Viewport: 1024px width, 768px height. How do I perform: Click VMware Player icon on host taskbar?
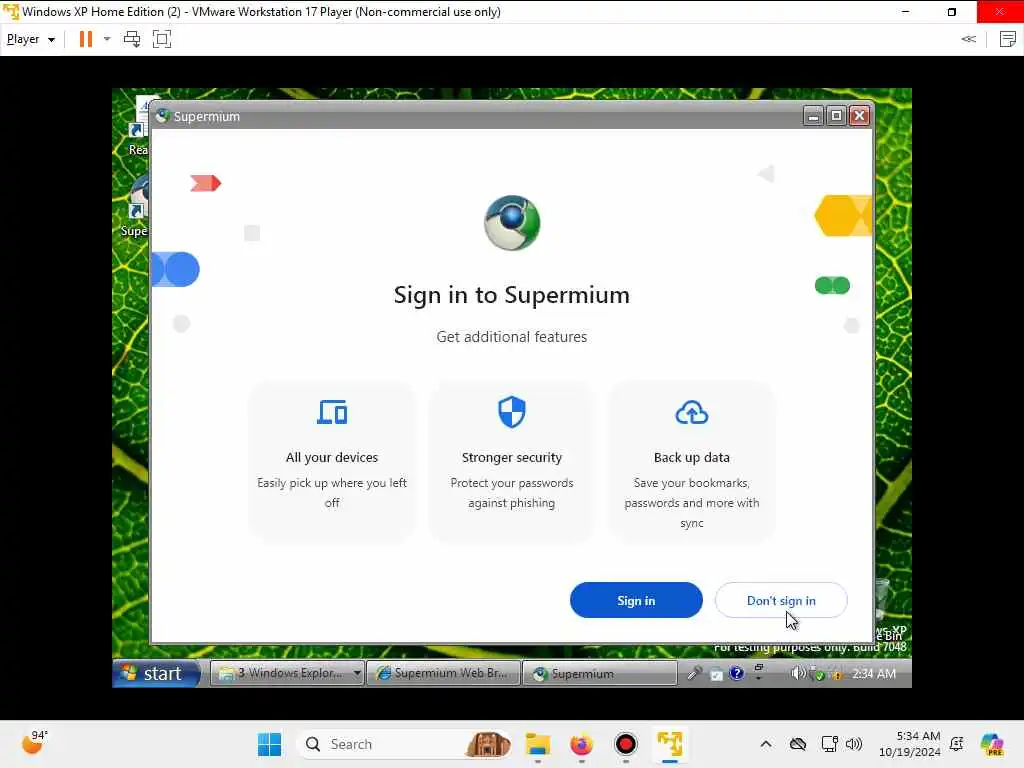point(670,744)
